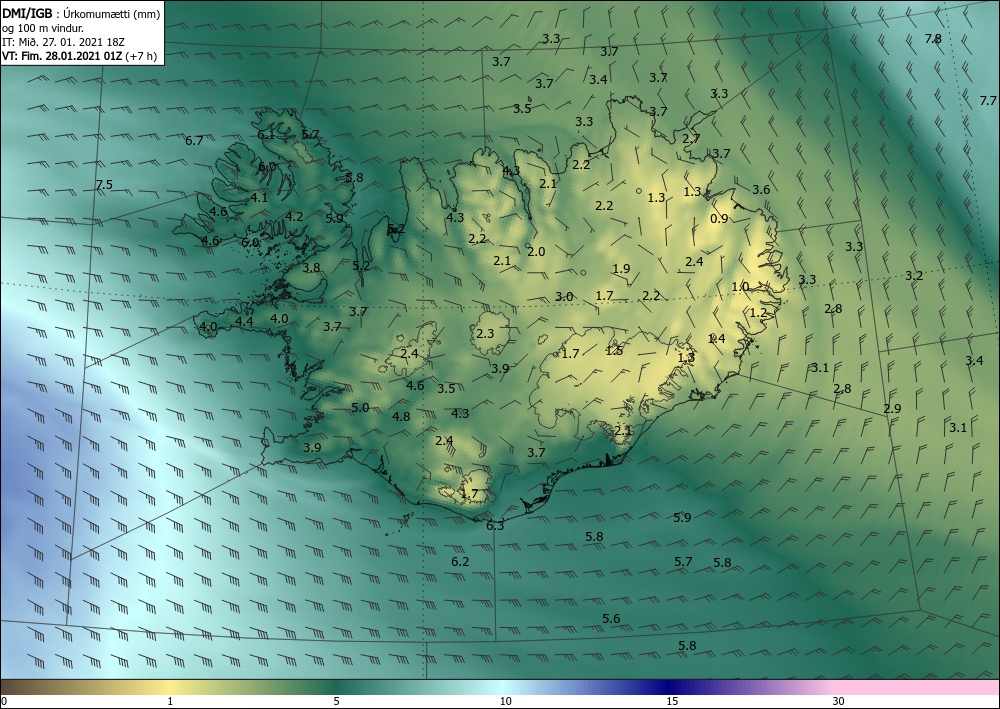Select the text "IT: Mið. 27. 01. 2021 18Z"
This screenshot has width=1000, height=709.
click(x=63, y=42)
